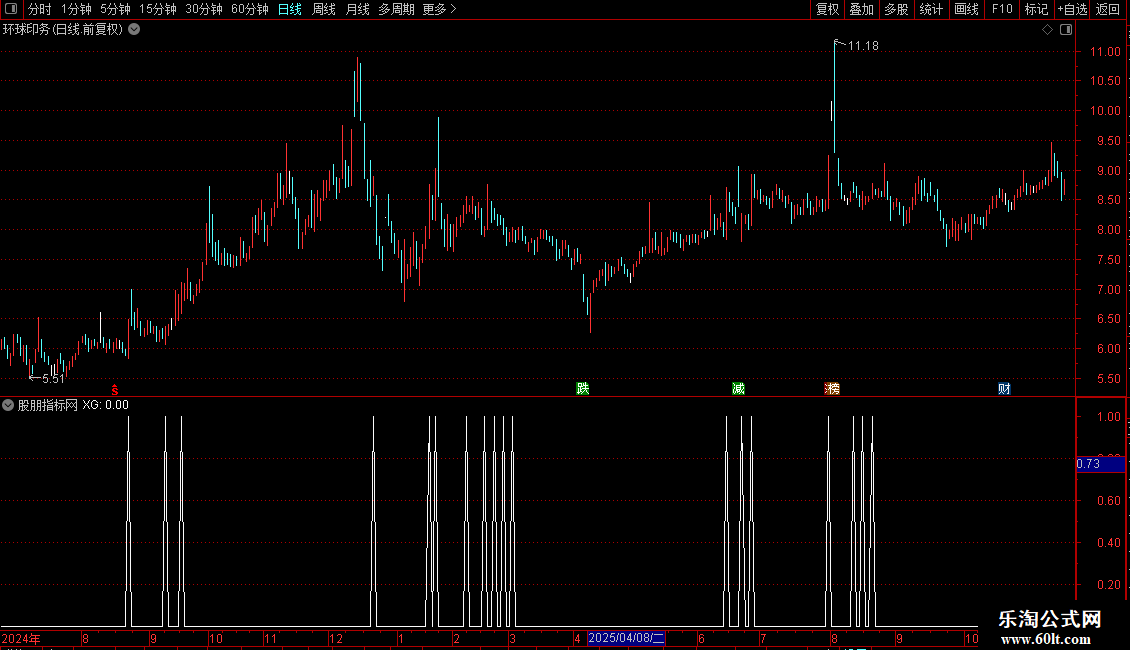Click the red S marker on chart
This screenshot has width=1130, height=650.
pyautogui.click(x=115, y=389)
